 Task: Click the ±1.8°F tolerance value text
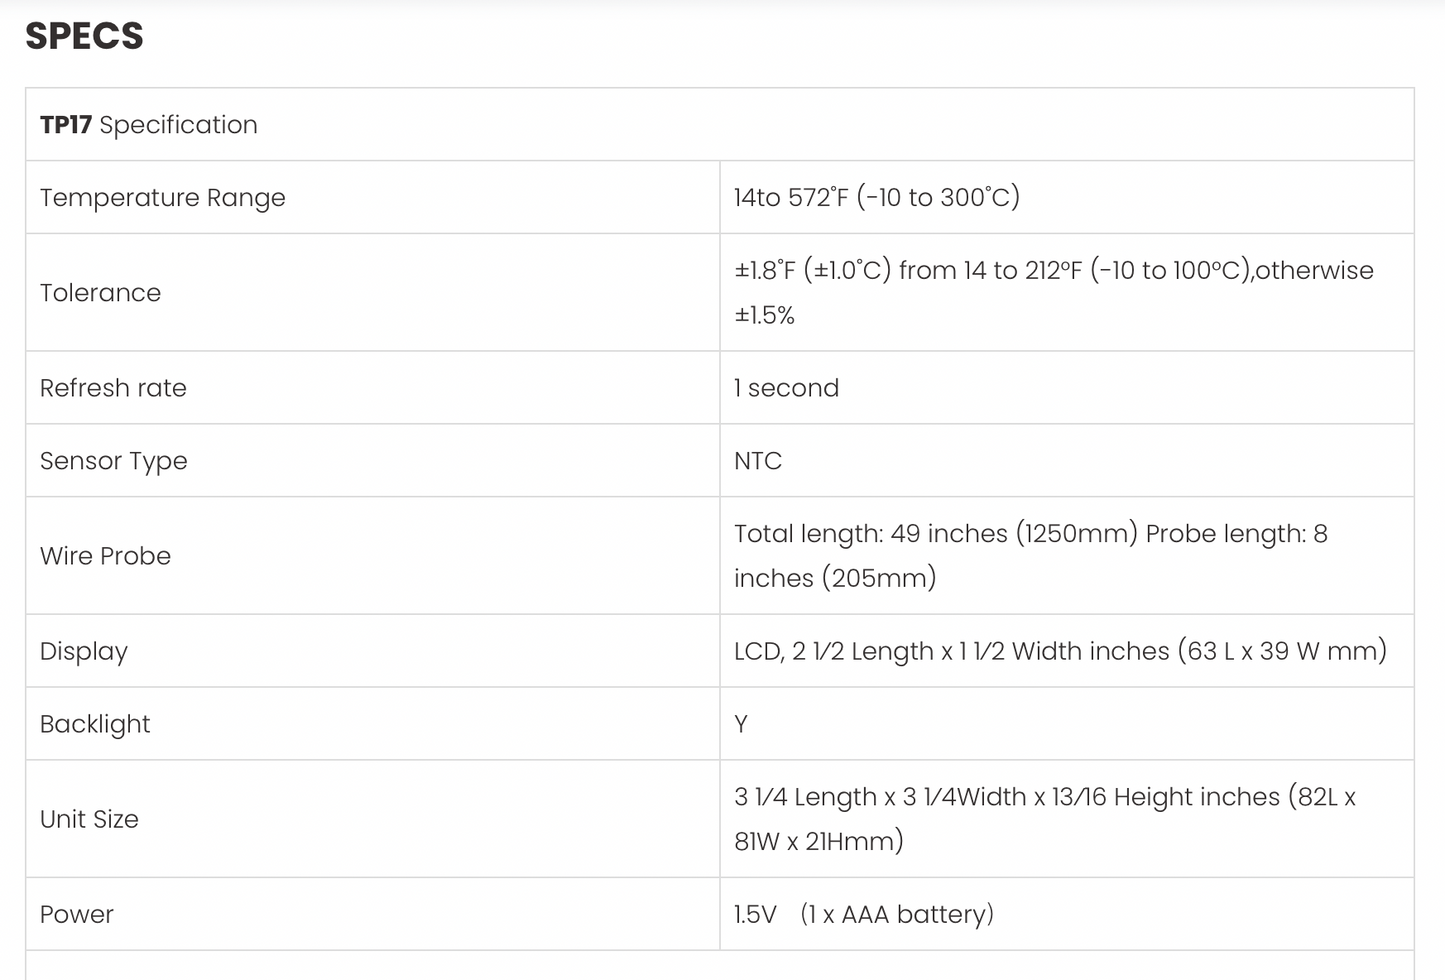click(1053, 271)
